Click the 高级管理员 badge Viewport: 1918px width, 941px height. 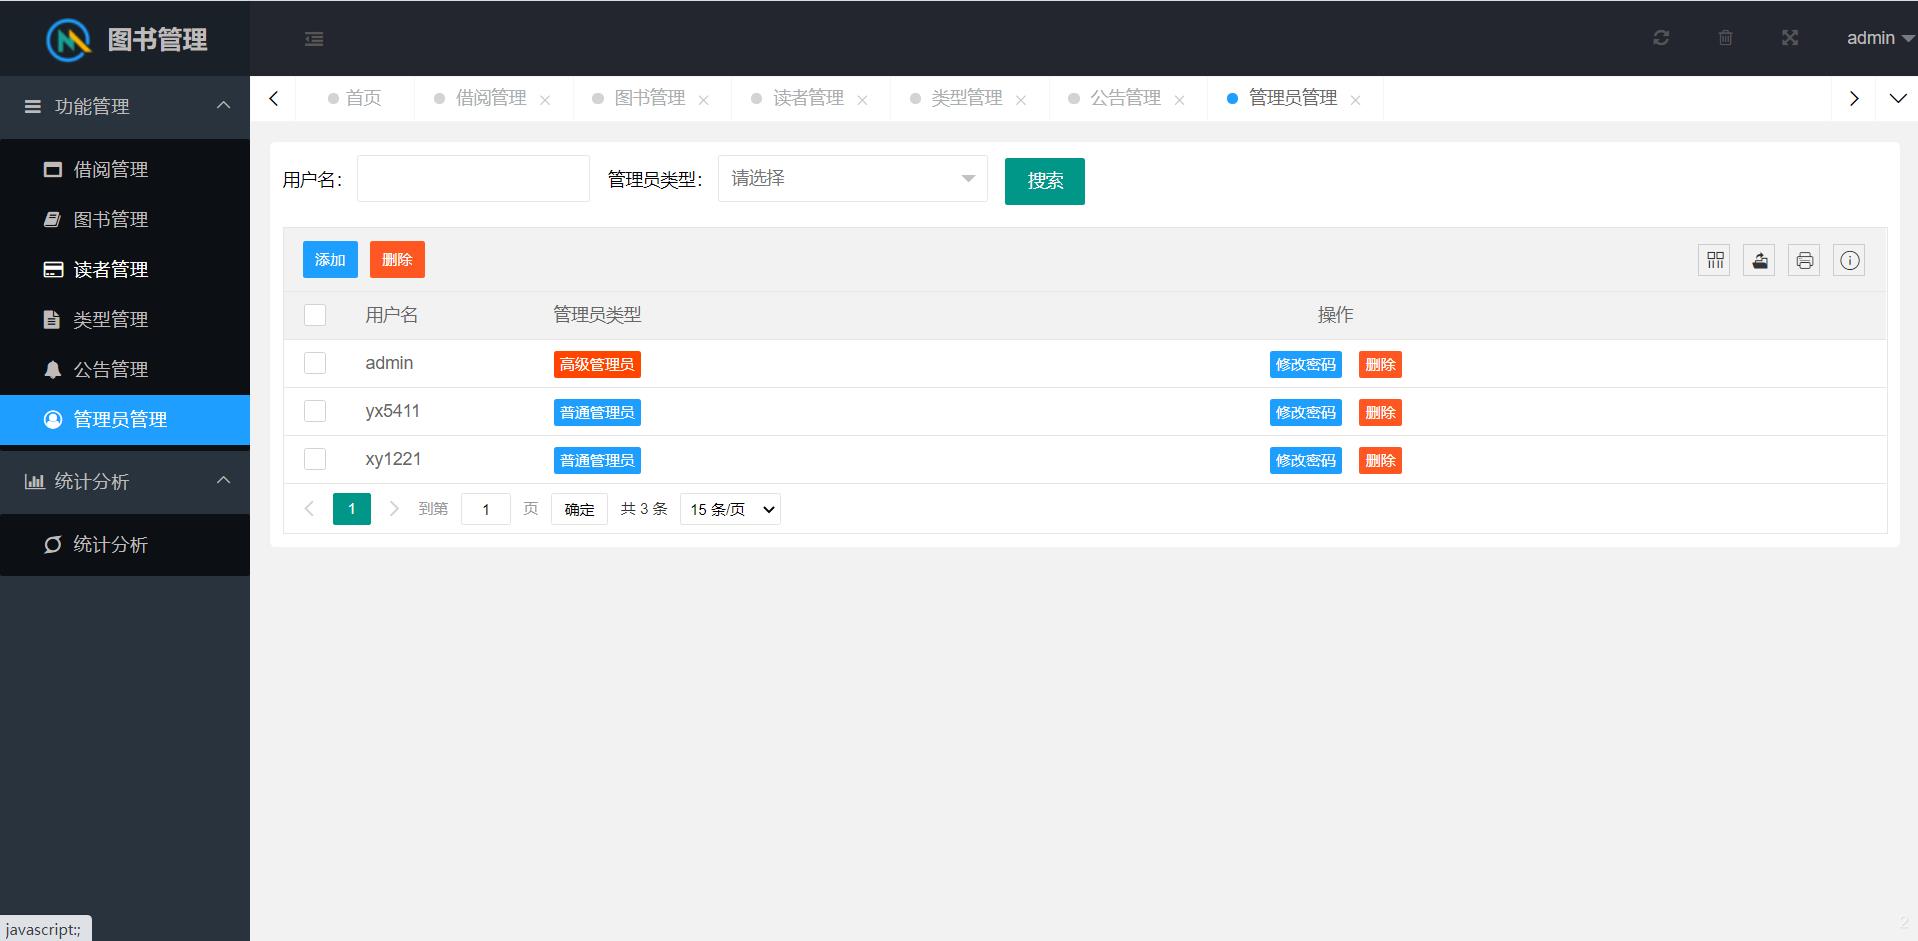(597, 365)
